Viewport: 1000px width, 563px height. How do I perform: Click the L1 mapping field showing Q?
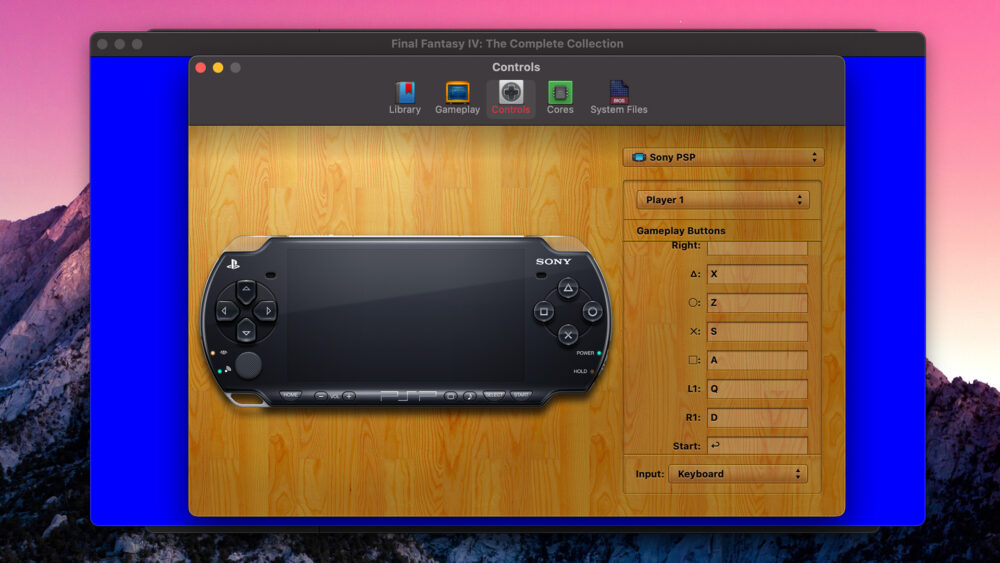[x=757, y=389]
